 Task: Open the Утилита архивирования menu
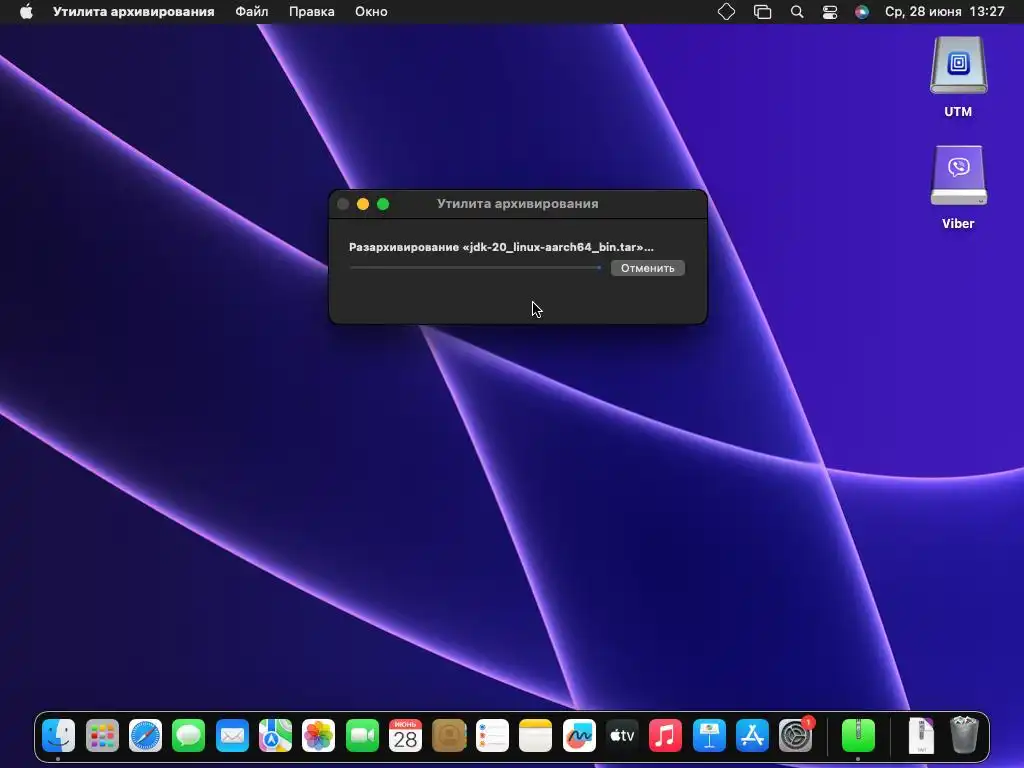point(133,12)
